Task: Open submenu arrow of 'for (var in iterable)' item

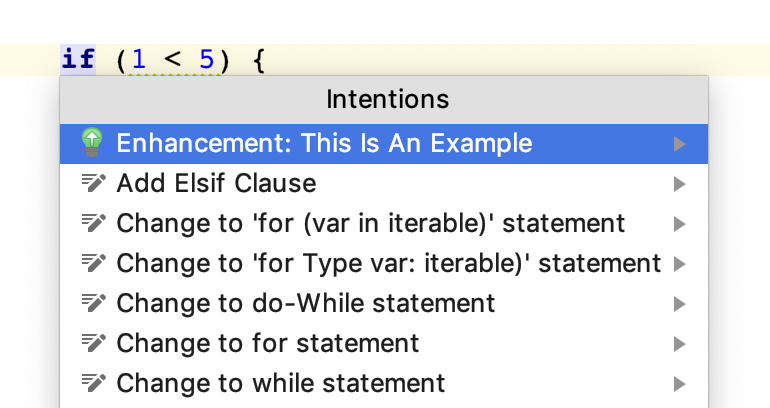Action: (680, 224)
